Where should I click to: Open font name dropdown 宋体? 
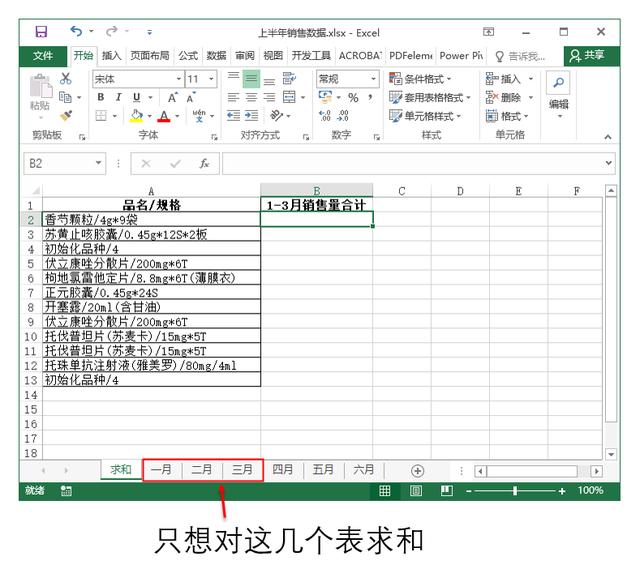pyautogui.click(x=179, y=79)
